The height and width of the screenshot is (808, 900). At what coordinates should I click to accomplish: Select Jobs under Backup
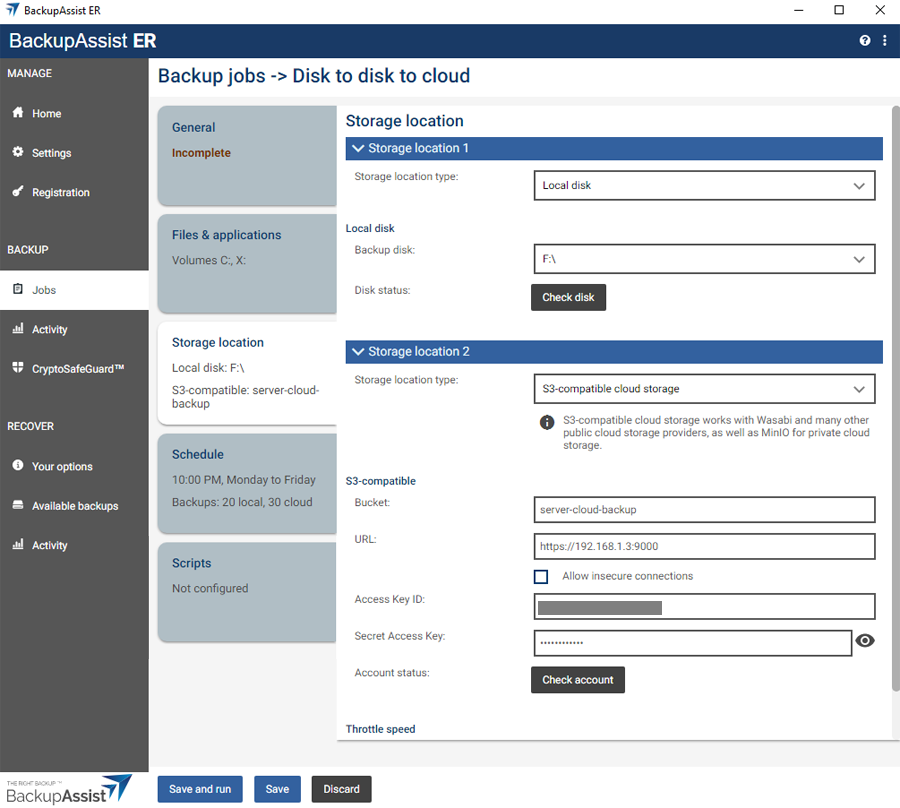pos(74,290)
